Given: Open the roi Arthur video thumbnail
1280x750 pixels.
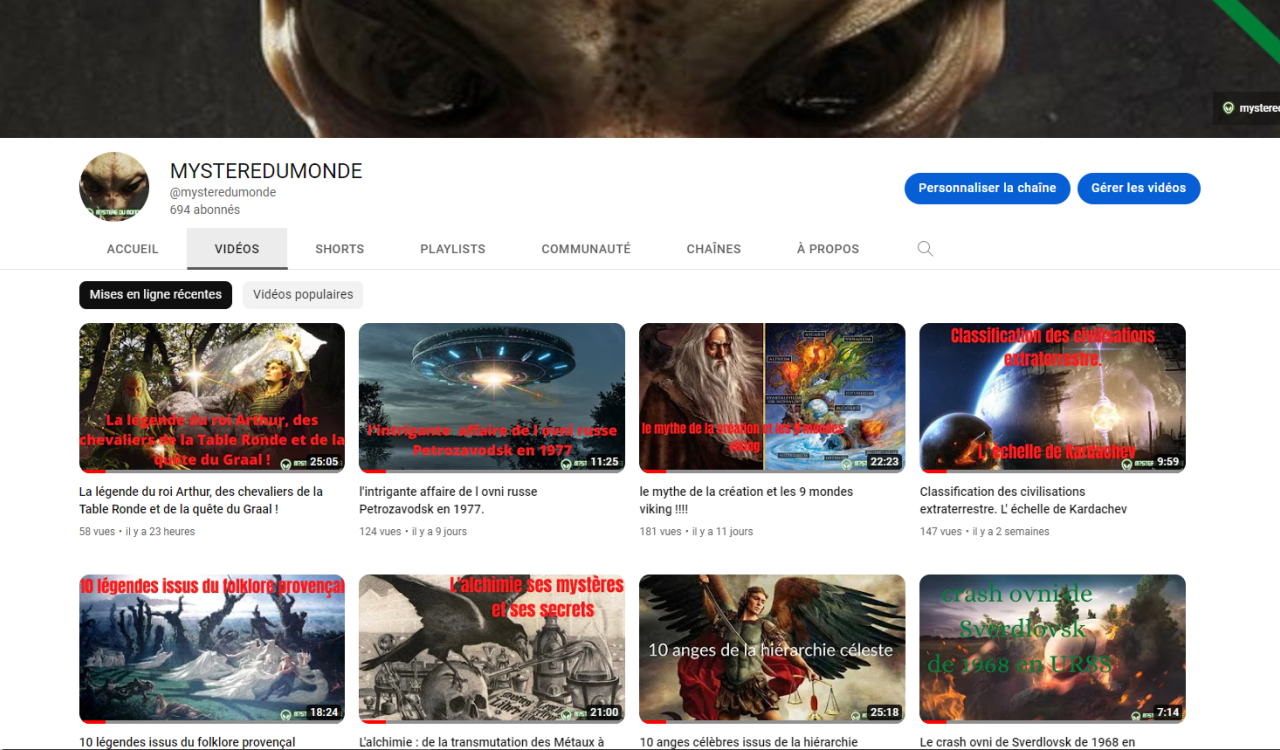Looking at the screenshot, I should (212, 398).
